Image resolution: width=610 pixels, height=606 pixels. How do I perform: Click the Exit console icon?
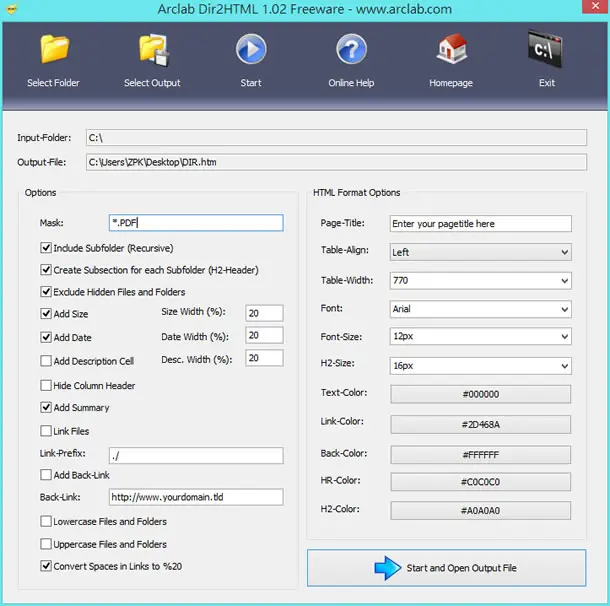pyautogui.click(x=545, y=49)
